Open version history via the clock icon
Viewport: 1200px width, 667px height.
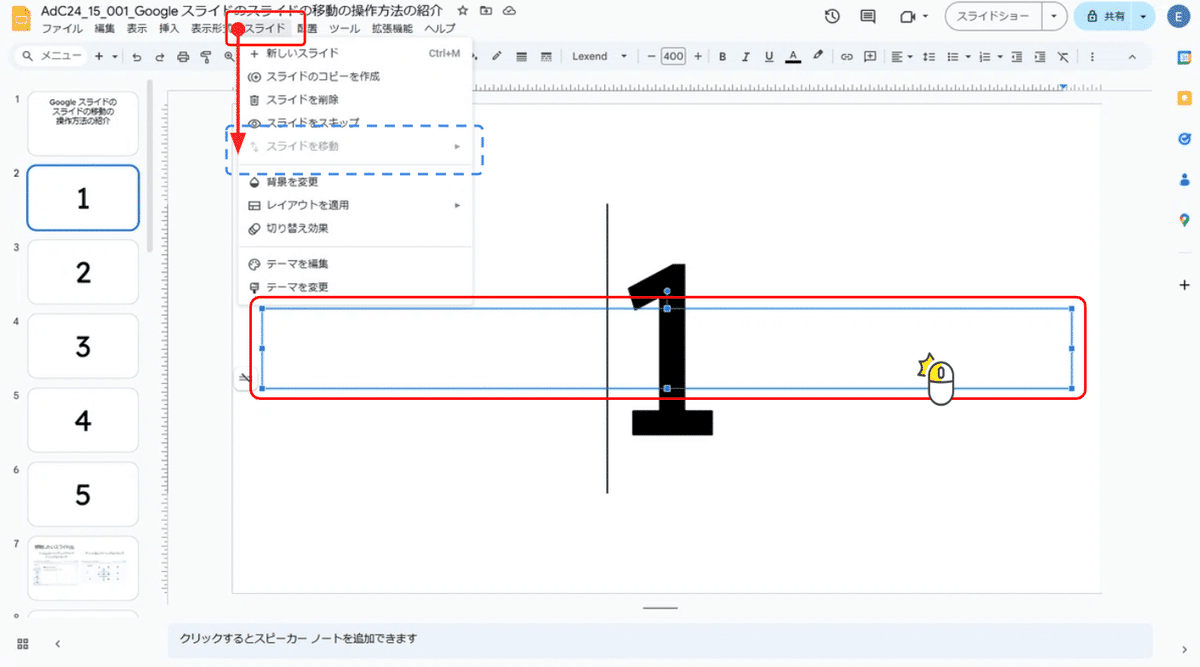tap(830, 16)
